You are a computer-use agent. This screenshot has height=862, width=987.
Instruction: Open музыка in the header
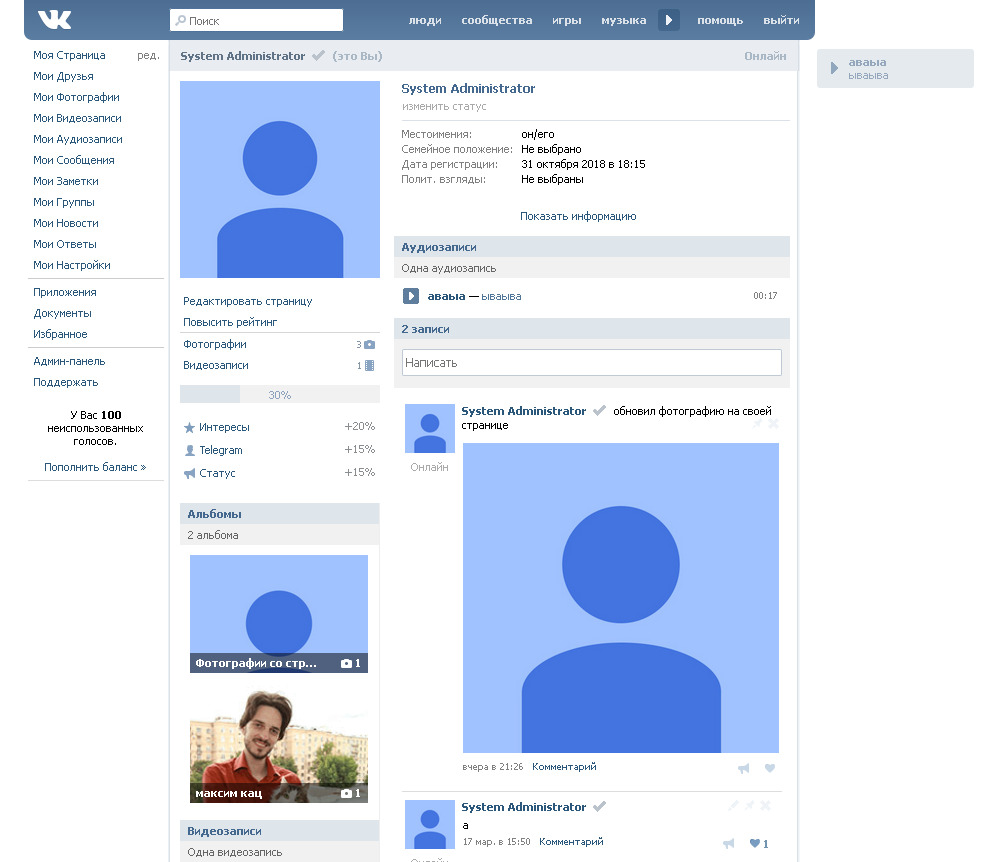[623, 20]
